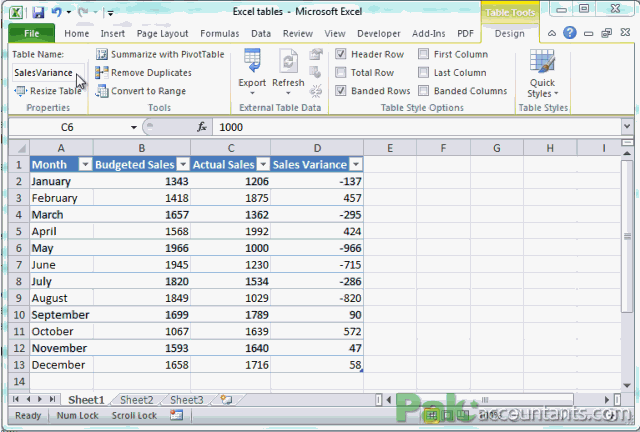Viewport: 640px width, 432px height.
Task: Open the Review ribbon tab
Action: [298, 33]
